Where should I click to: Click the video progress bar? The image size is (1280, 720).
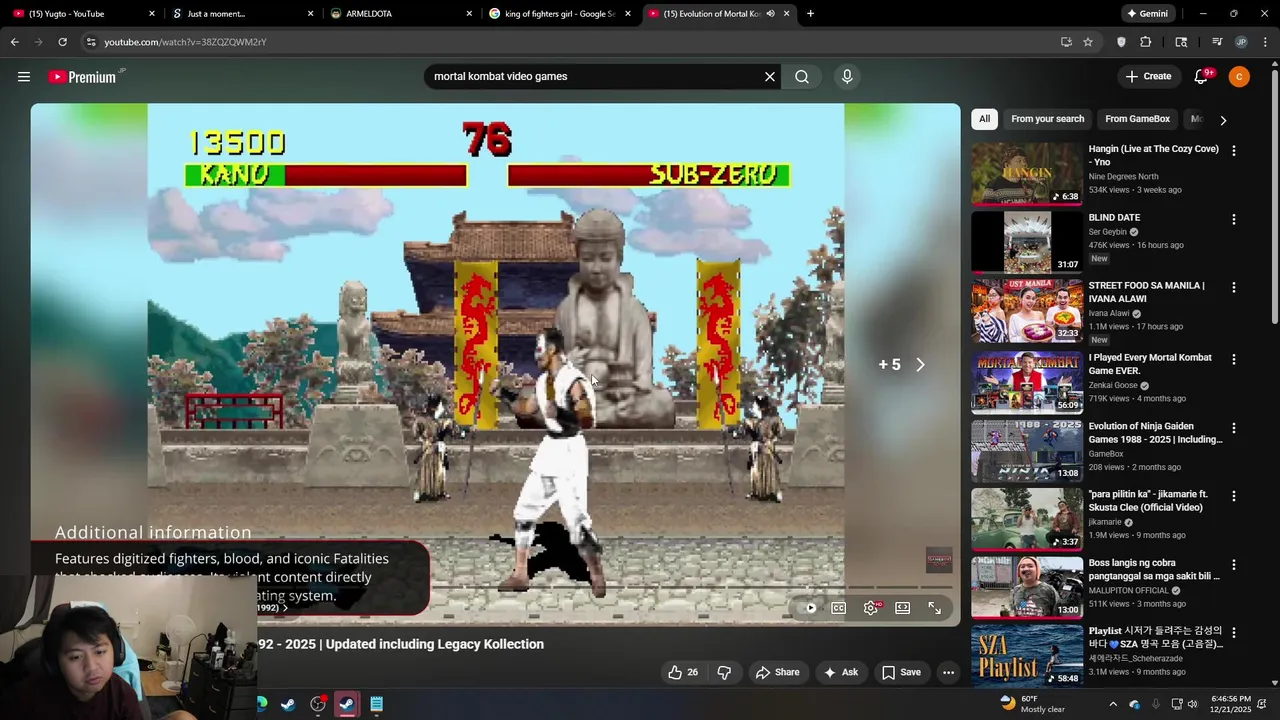tap(495, 587)
